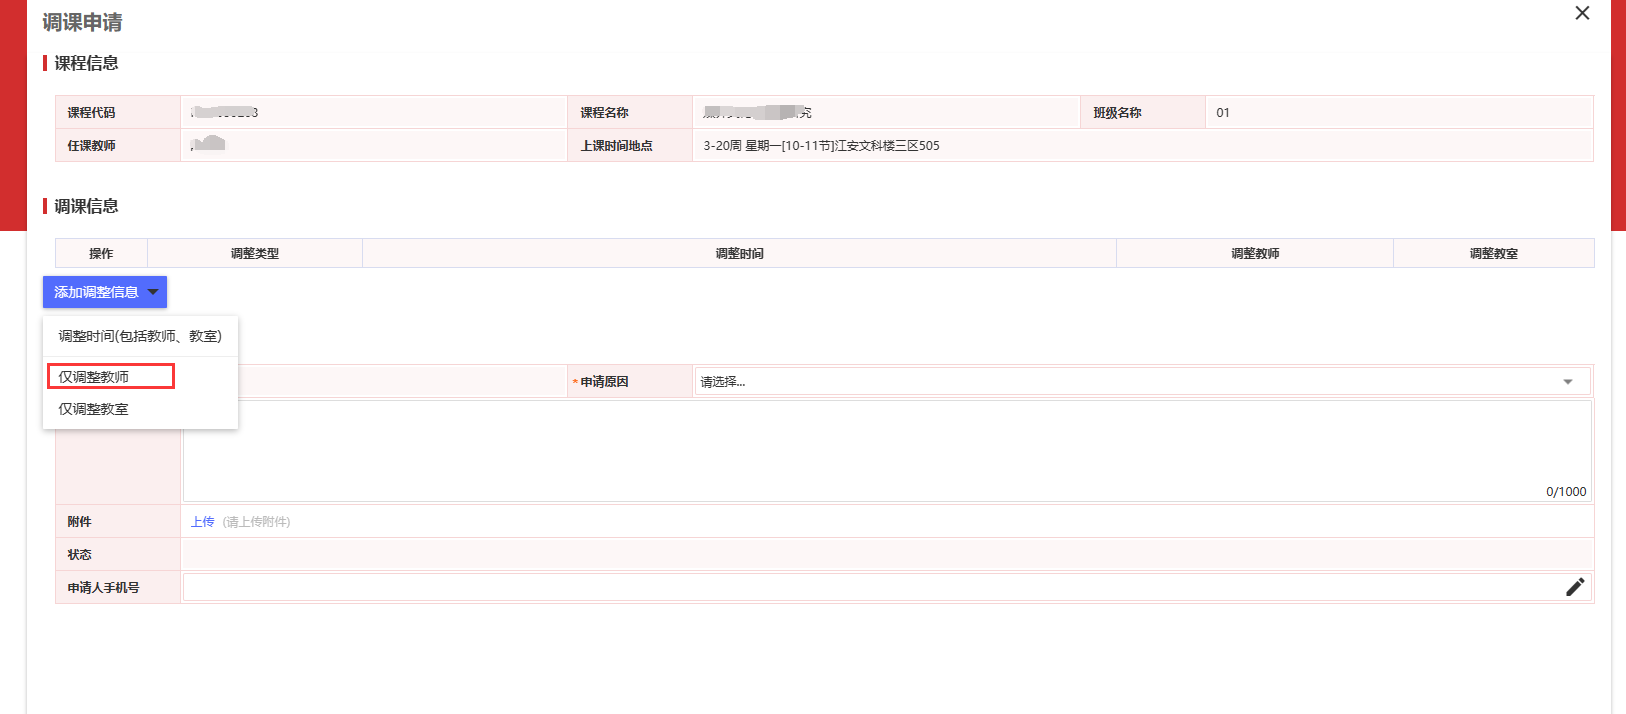Click the class name value 01
Viewport: 1626px width, 714px height.
point(1223,113)
